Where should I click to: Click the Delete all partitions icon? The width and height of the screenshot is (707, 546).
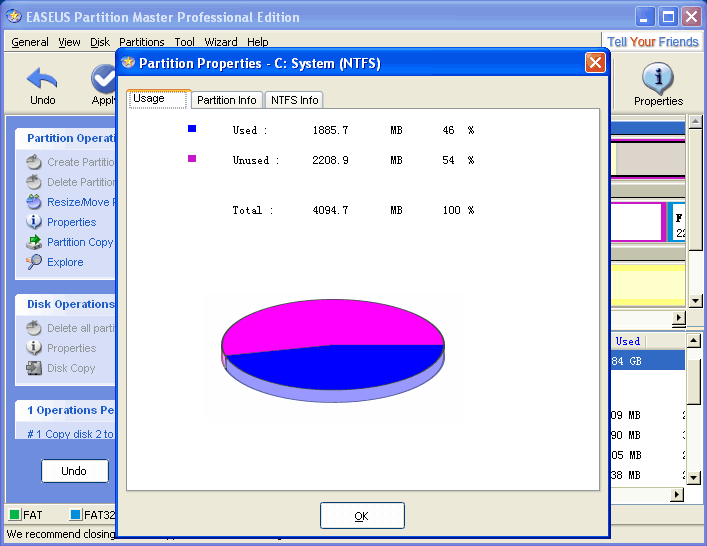tap(34, 328)
